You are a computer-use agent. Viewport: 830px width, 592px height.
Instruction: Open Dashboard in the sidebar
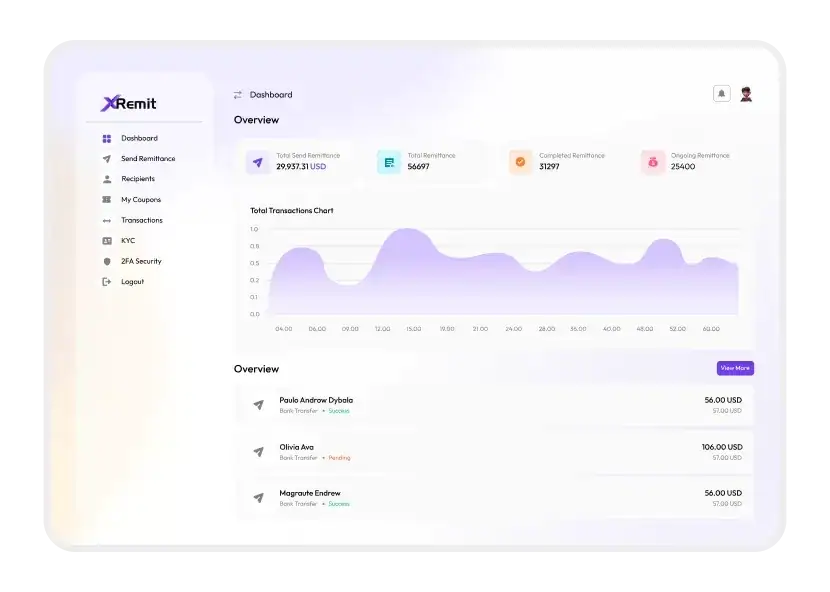tap(139, 139)
